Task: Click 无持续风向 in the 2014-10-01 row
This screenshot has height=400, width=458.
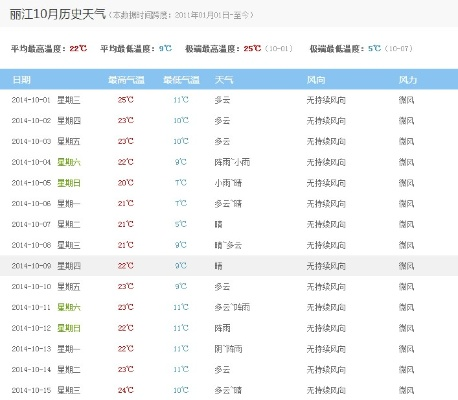Action: [326, 100]
